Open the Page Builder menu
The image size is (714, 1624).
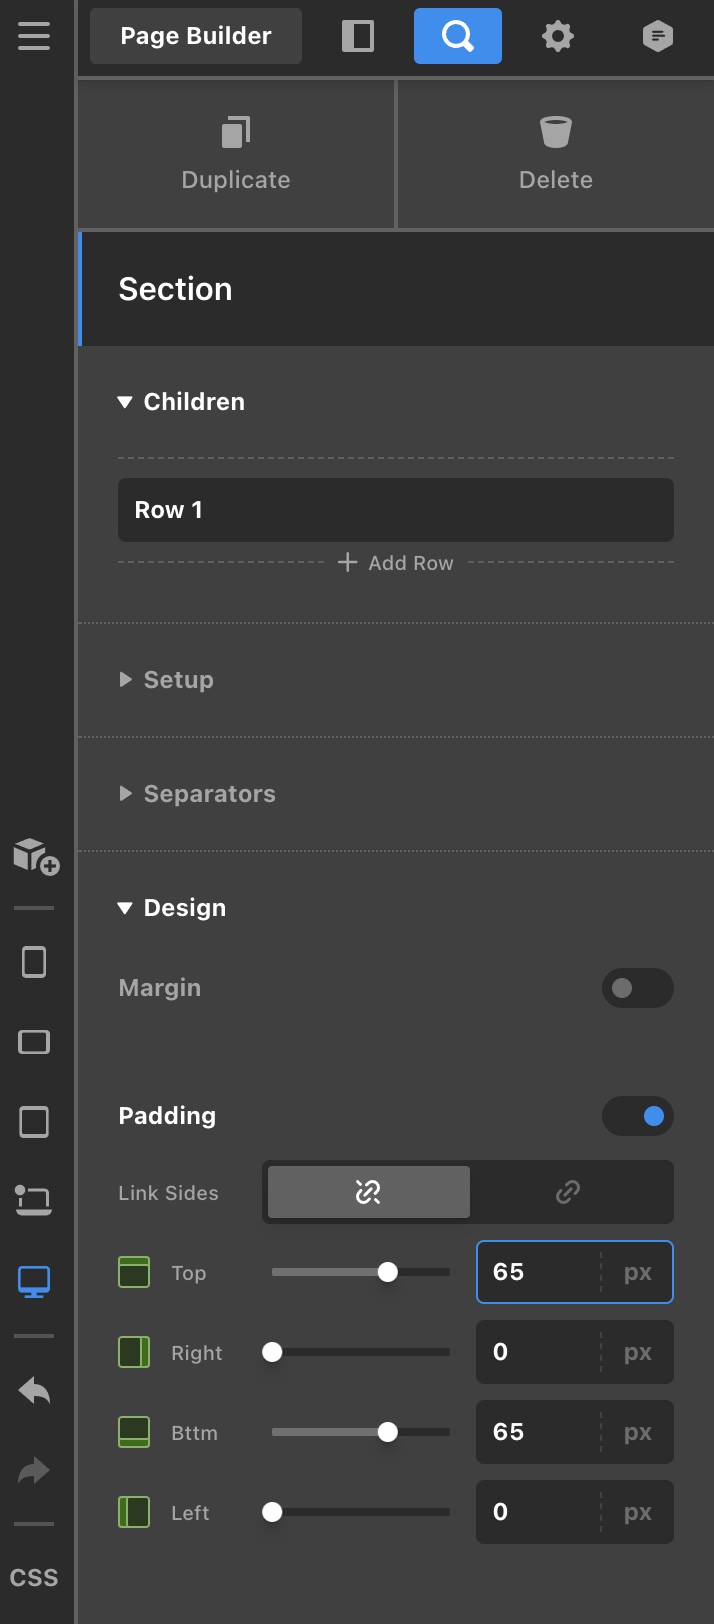(196, 36)
